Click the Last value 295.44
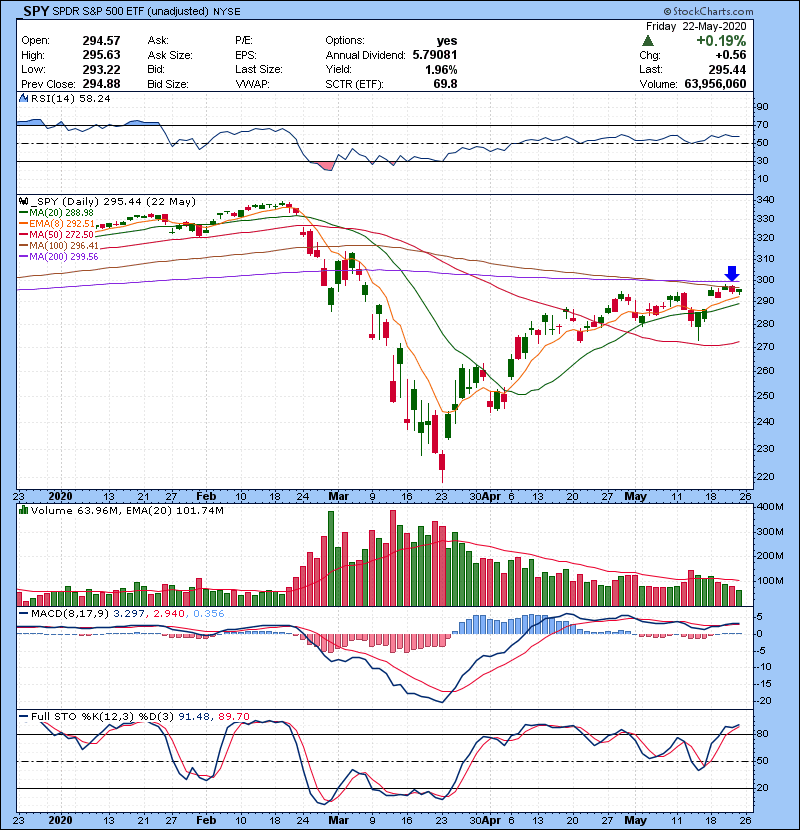Image resolution: width=800 pixels, height=830 pixels. [x=727, y=69]
